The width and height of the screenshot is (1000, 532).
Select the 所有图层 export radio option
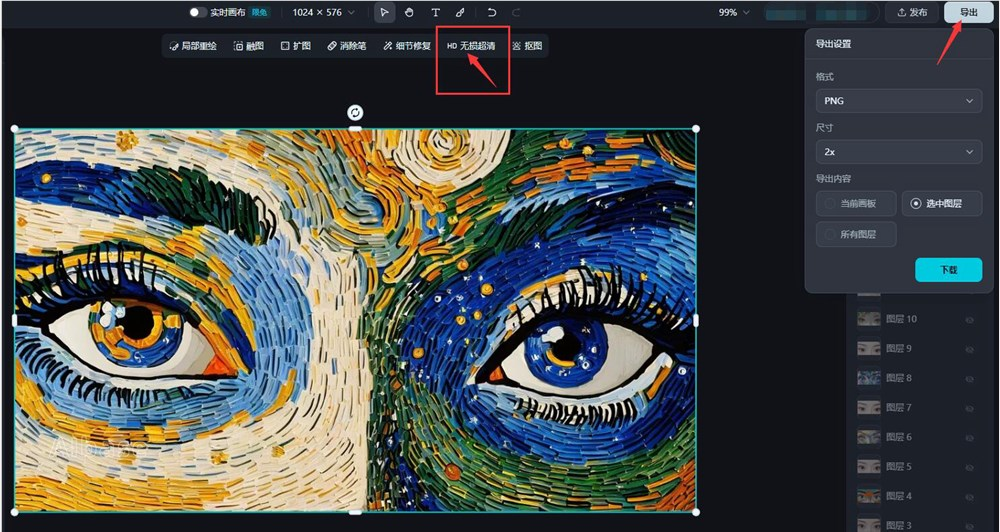[856, 235]
